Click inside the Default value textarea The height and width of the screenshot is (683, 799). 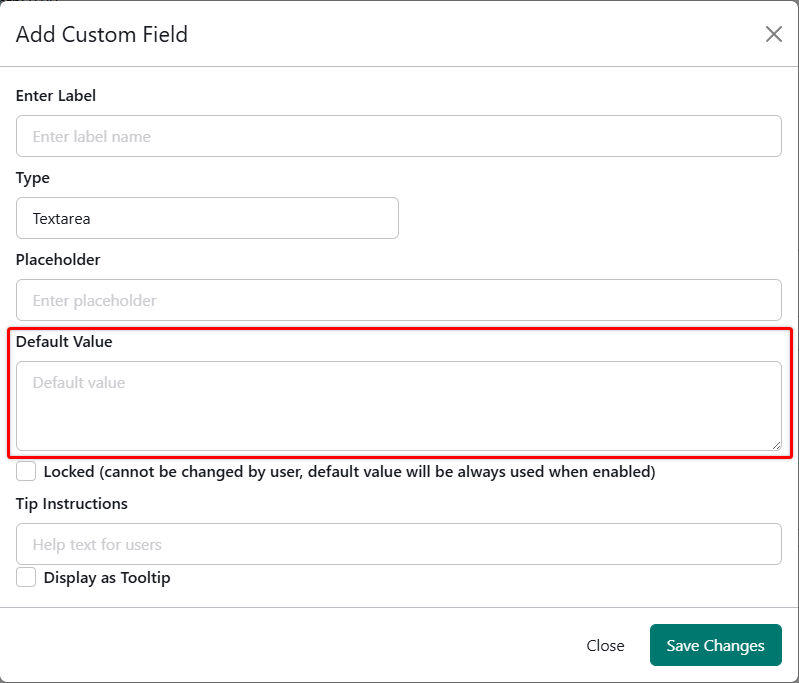pyautogui.click(x=398, y=405)
